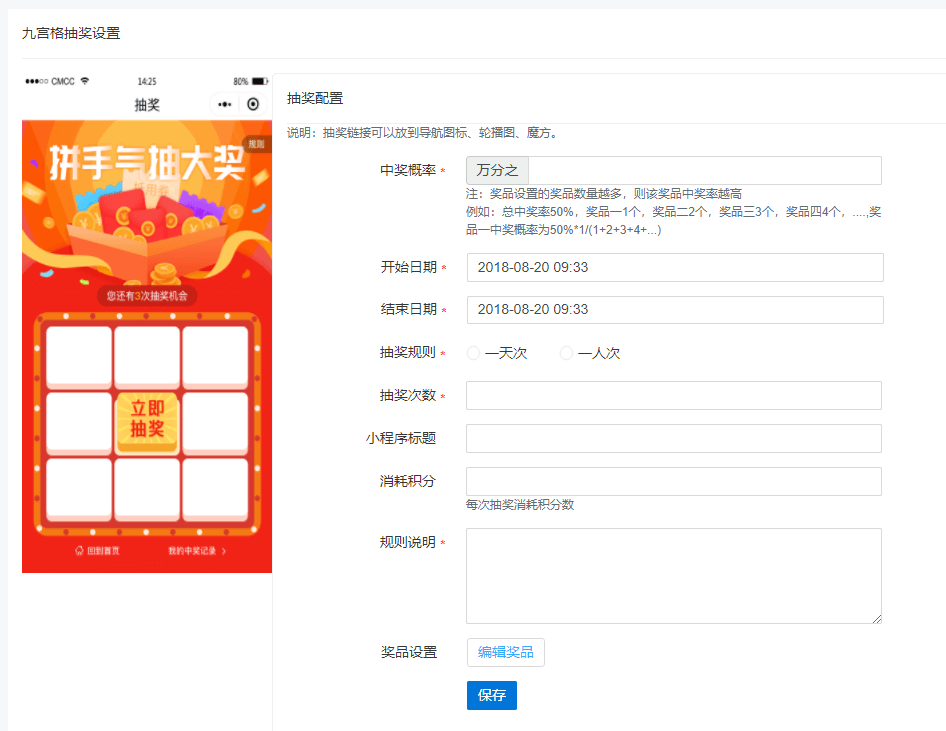
Task: Select the 一天次 lottery rule option
Action: point(472,352)
